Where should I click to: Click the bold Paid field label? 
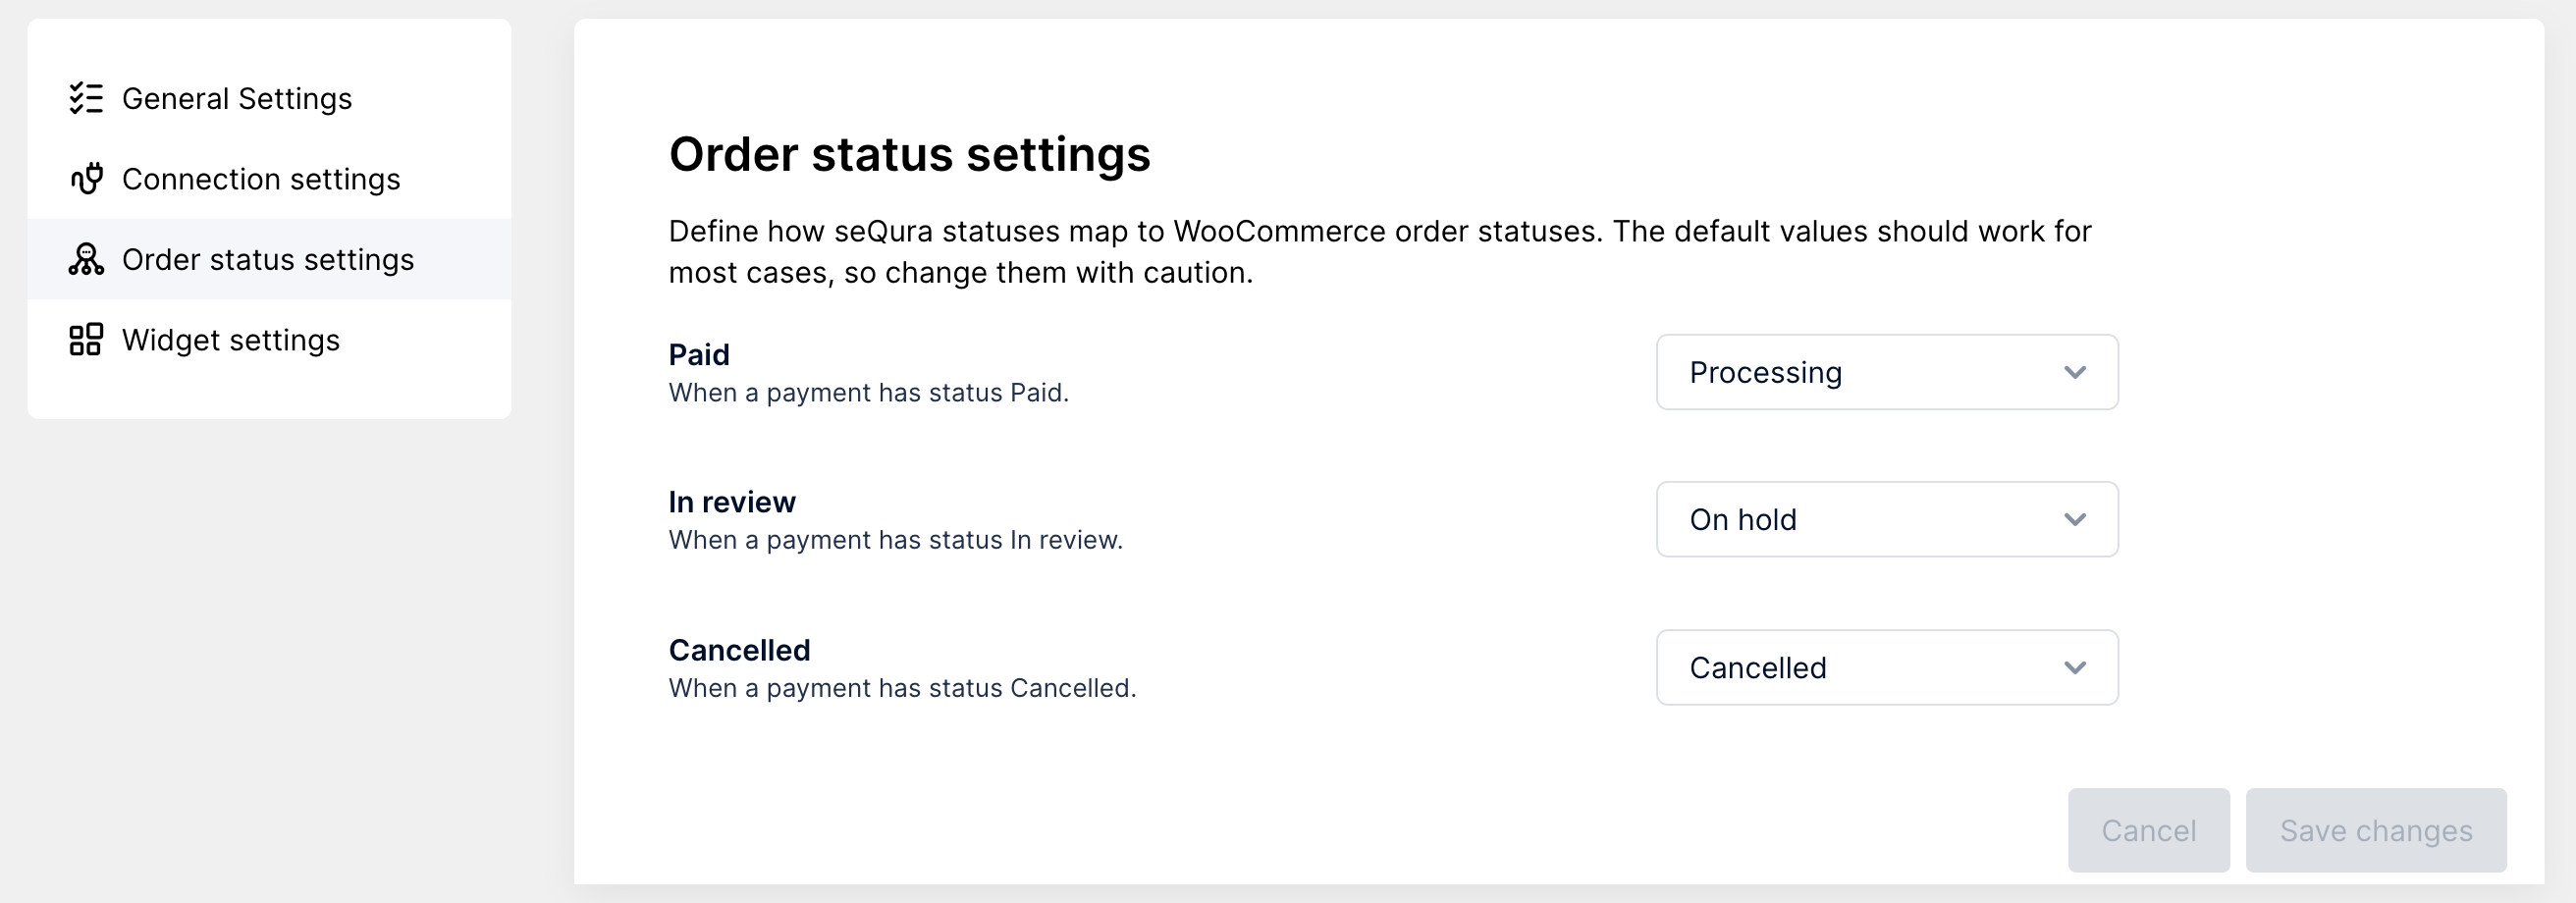(x=699, y=355)
